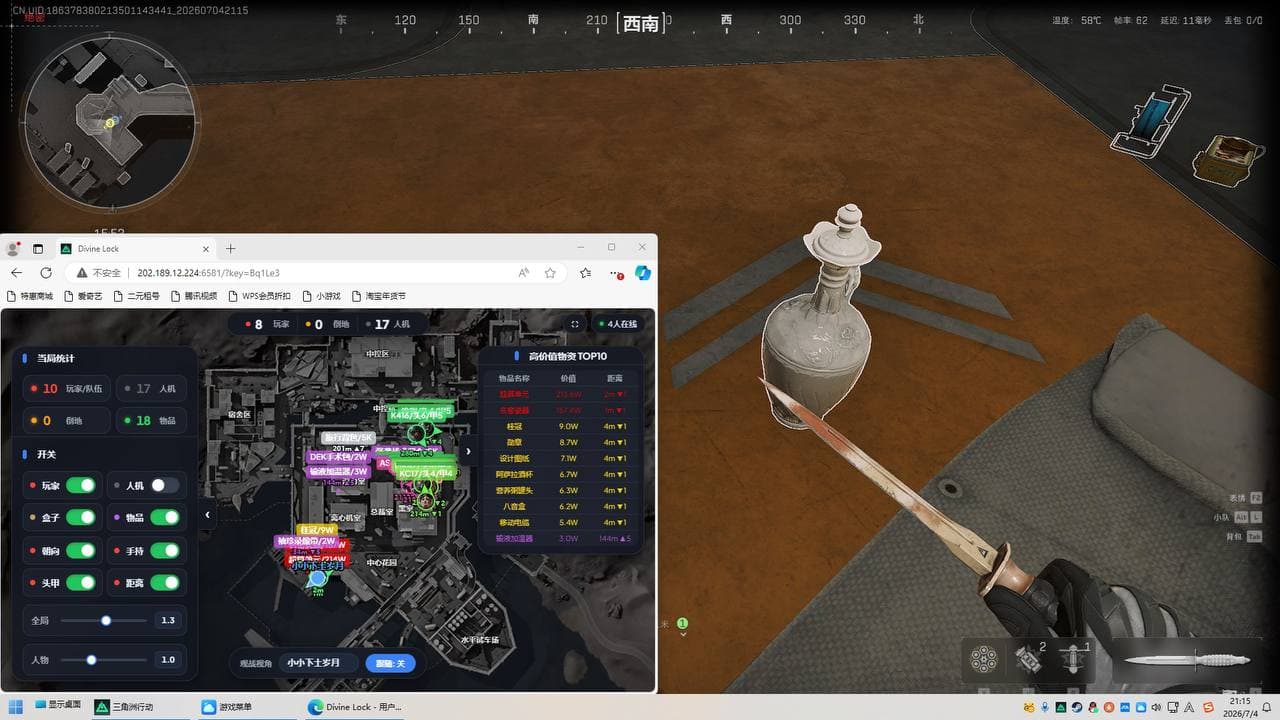Open the 特惠商城 bookmark
The image size is (1280, 720).
[x=30, y=296]
